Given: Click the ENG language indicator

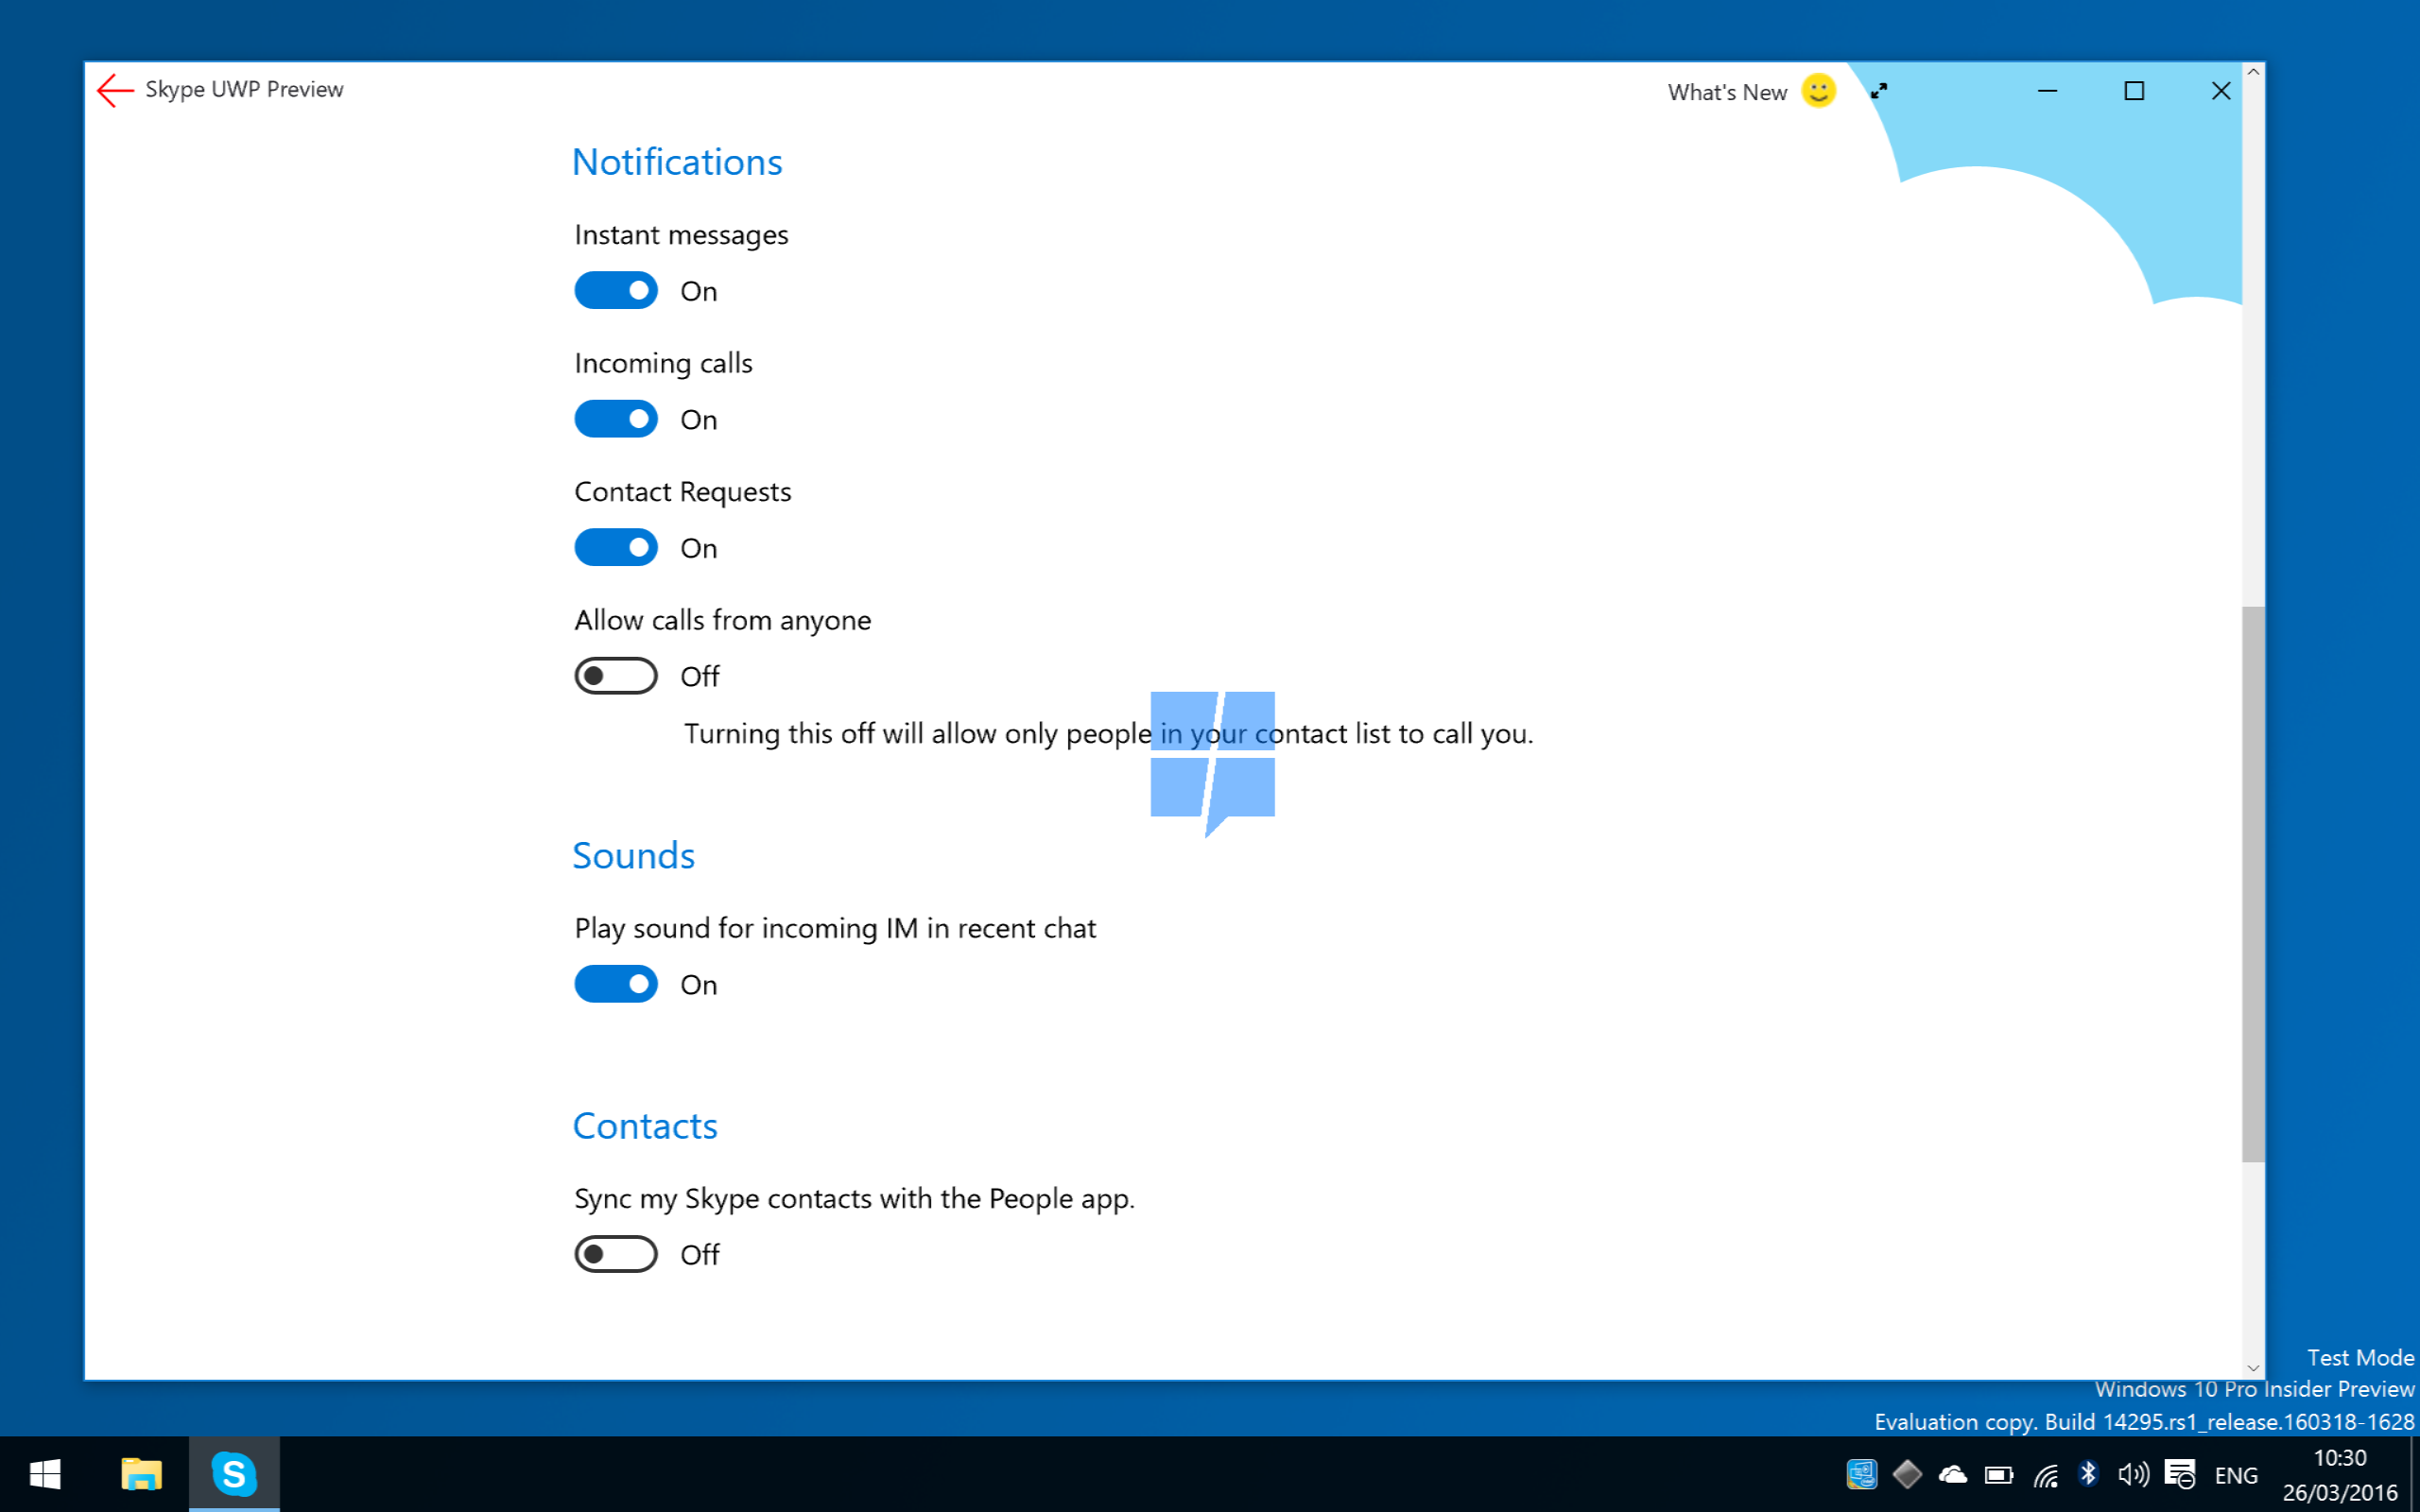Looking at the screenshot, I should (2236, 1475).
